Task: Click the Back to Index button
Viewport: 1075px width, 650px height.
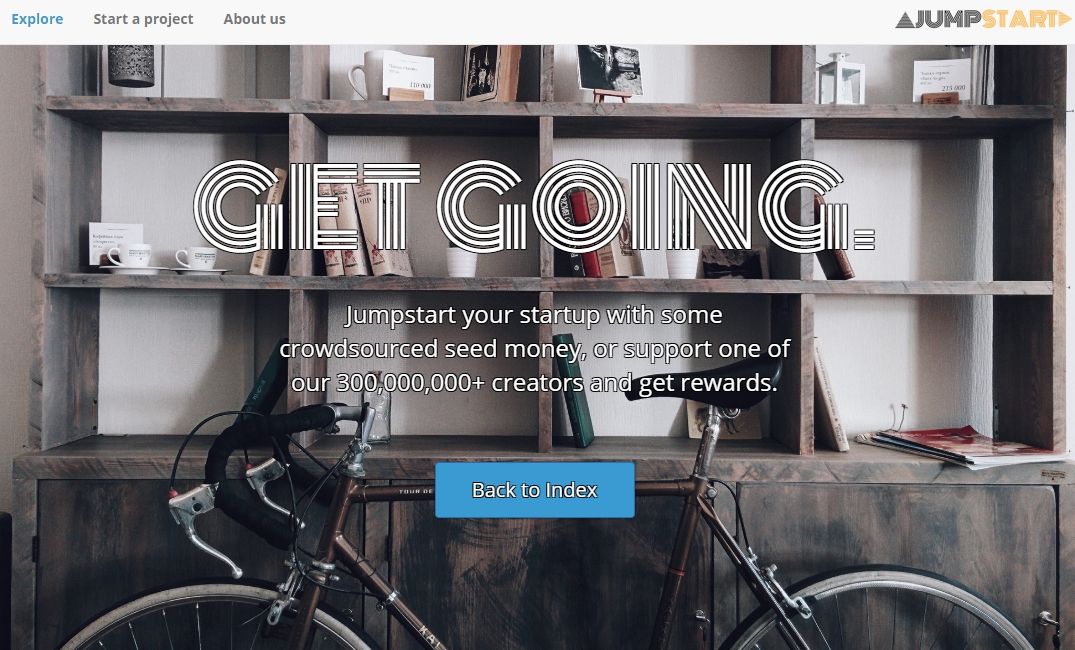Action: tap(535, 490)
